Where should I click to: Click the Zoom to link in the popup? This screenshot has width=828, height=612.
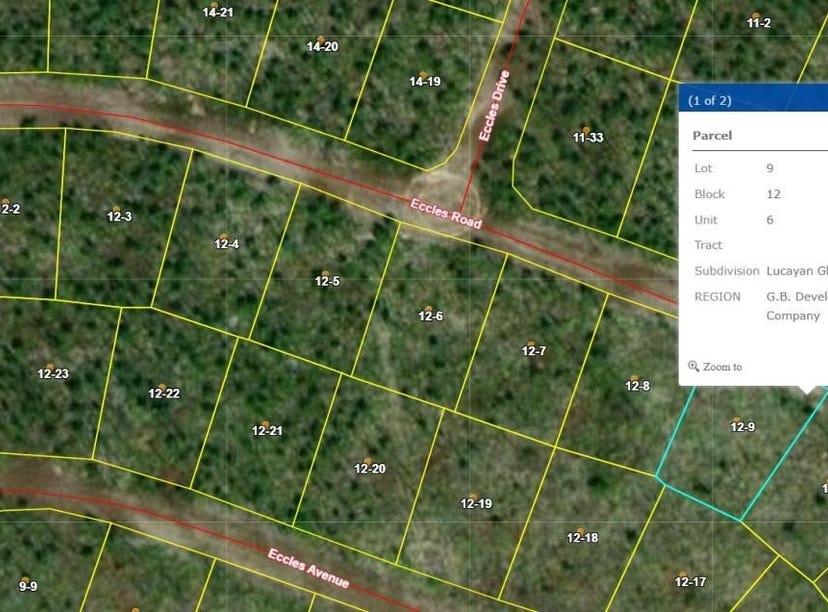(x=722, y=367)
